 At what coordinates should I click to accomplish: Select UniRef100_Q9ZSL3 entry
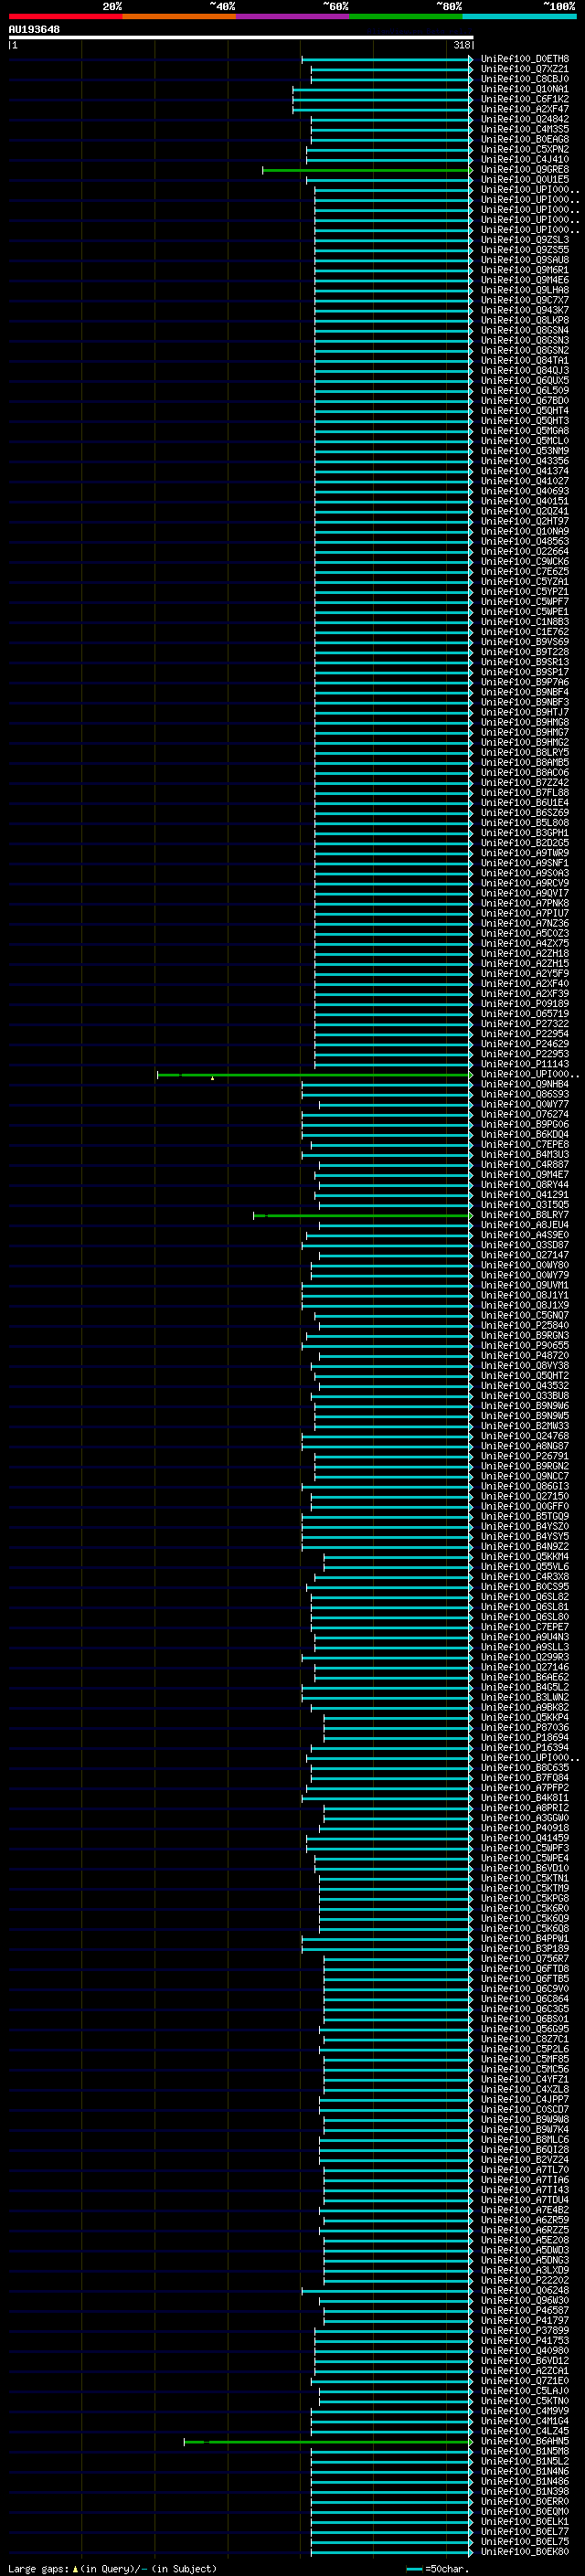point(525,240)
